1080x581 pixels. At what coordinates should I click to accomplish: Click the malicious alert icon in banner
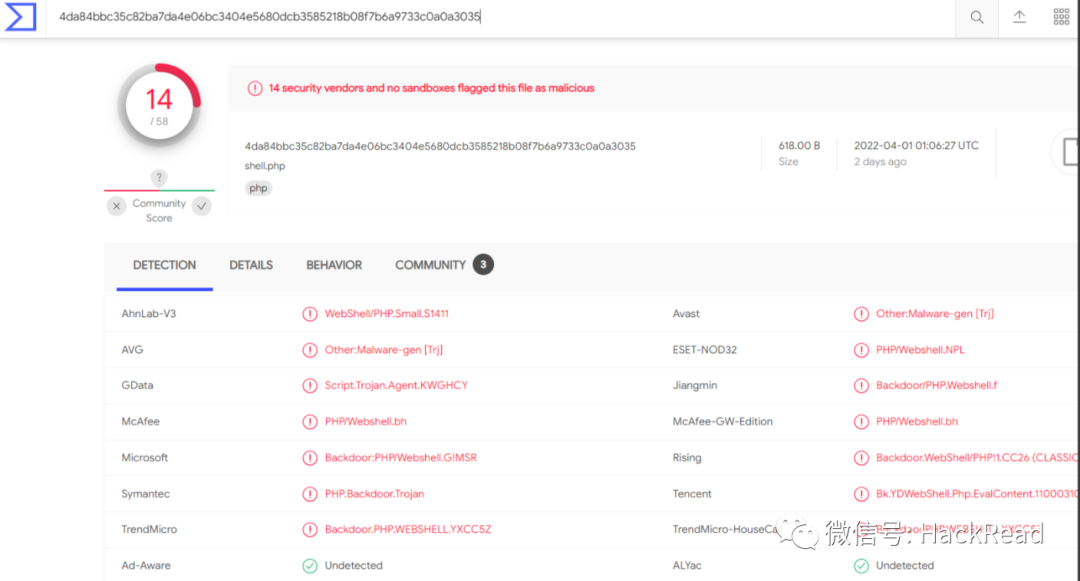coord(255,88)
